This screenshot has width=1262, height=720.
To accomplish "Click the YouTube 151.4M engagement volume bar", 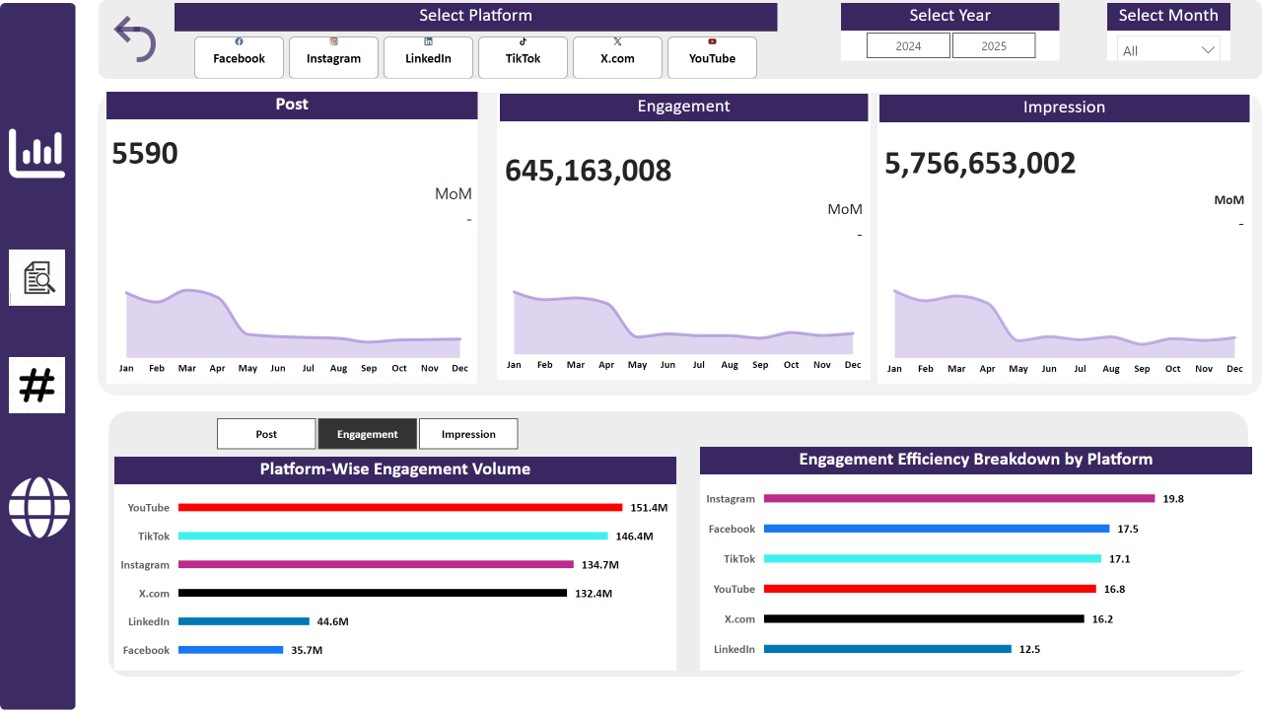I will pos(400,508).
